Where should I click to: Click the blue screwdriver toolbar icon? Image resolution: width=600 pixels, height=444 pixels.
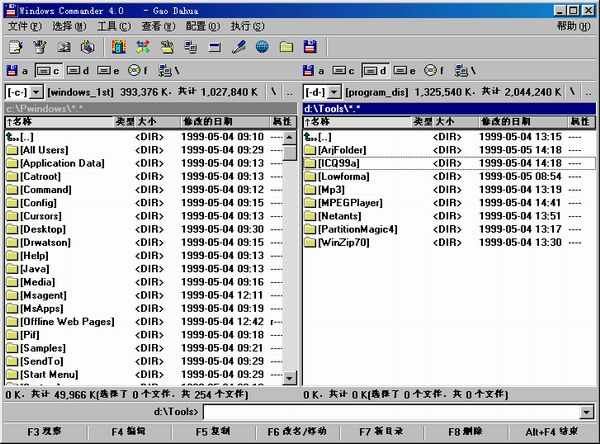coord(239,47)
